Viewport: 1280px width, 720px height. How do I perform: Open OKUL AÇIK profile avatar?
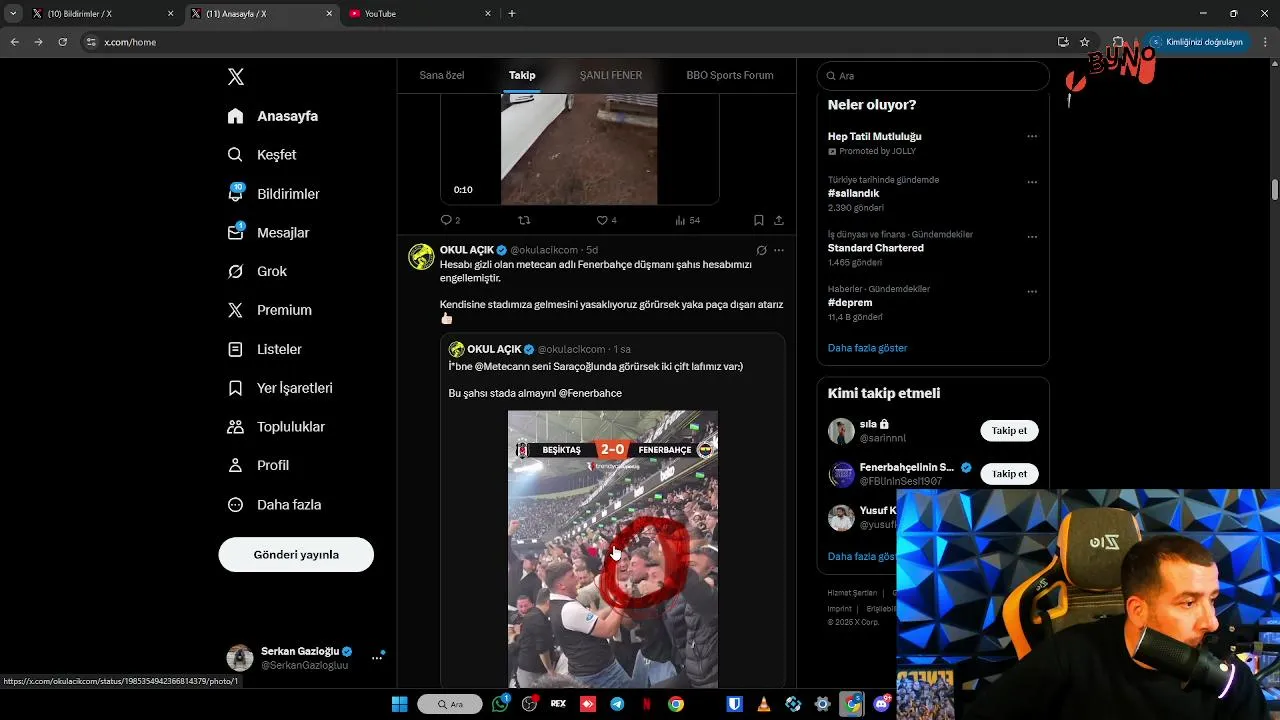tap(421, 256)
